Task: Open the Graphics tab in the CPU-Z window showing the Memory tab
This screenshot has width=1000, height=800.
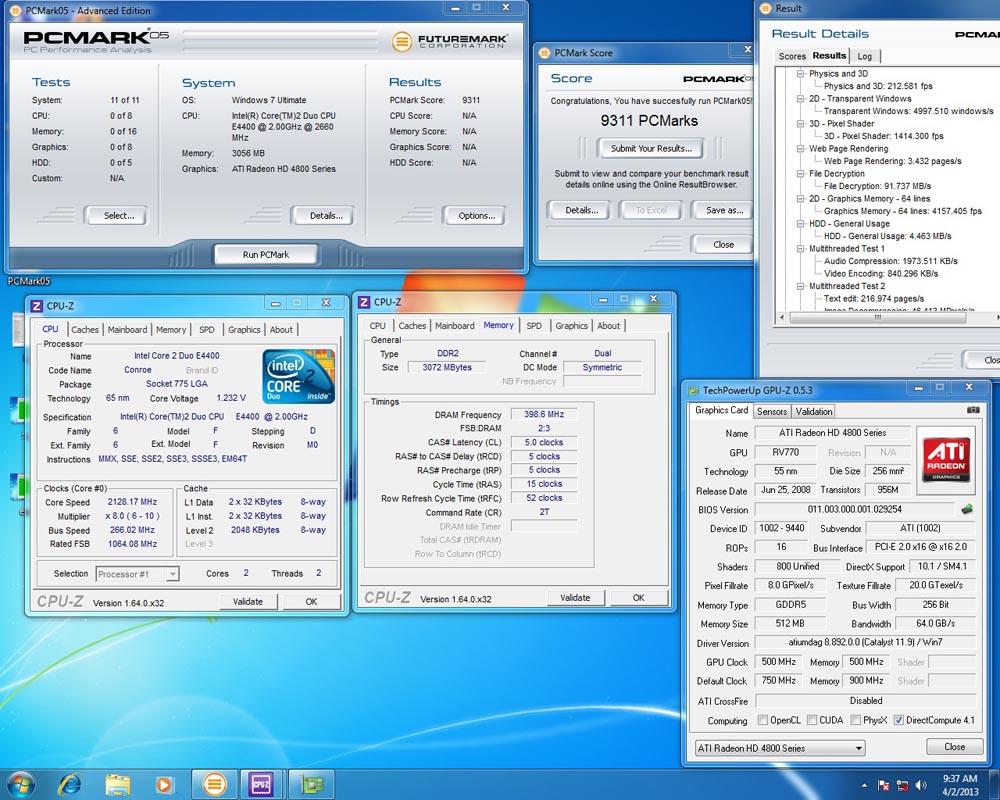Action: coord(571,326)
